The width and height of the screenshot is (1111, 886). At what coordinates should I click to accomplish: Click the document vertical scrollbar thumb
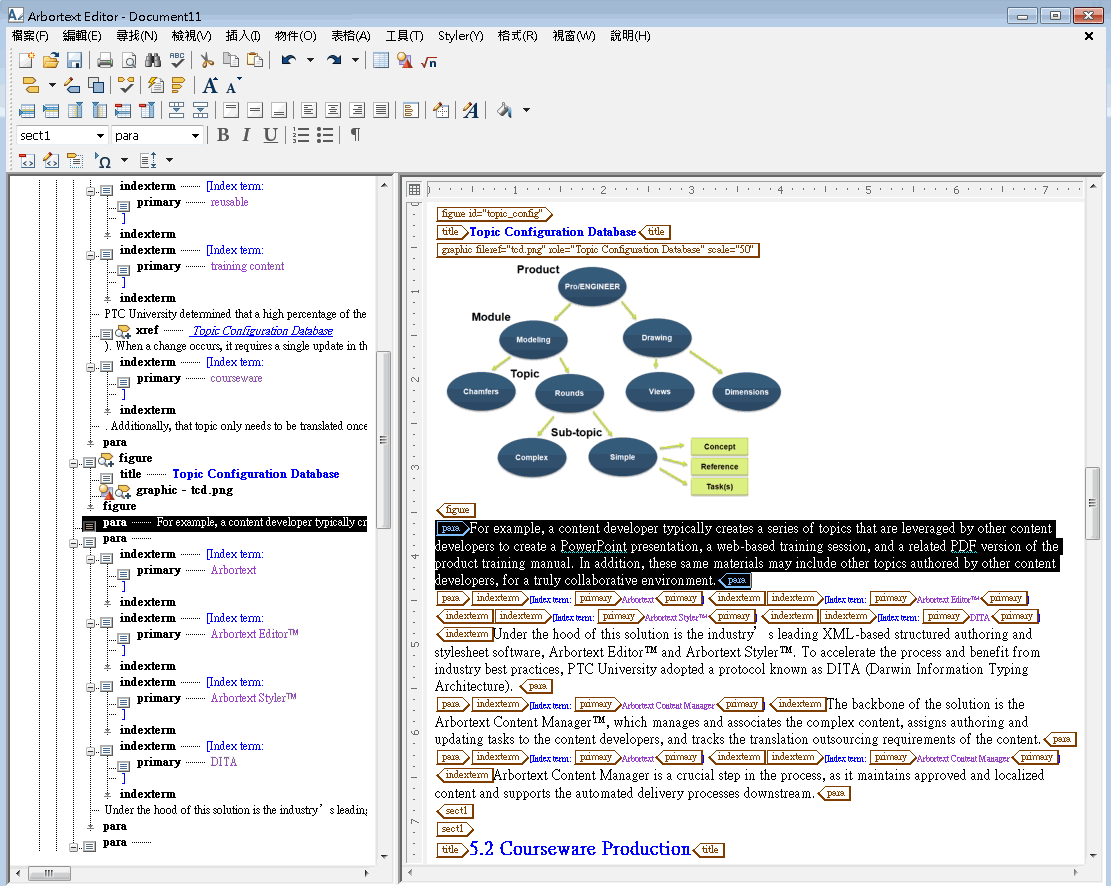tap(1092, 503)
